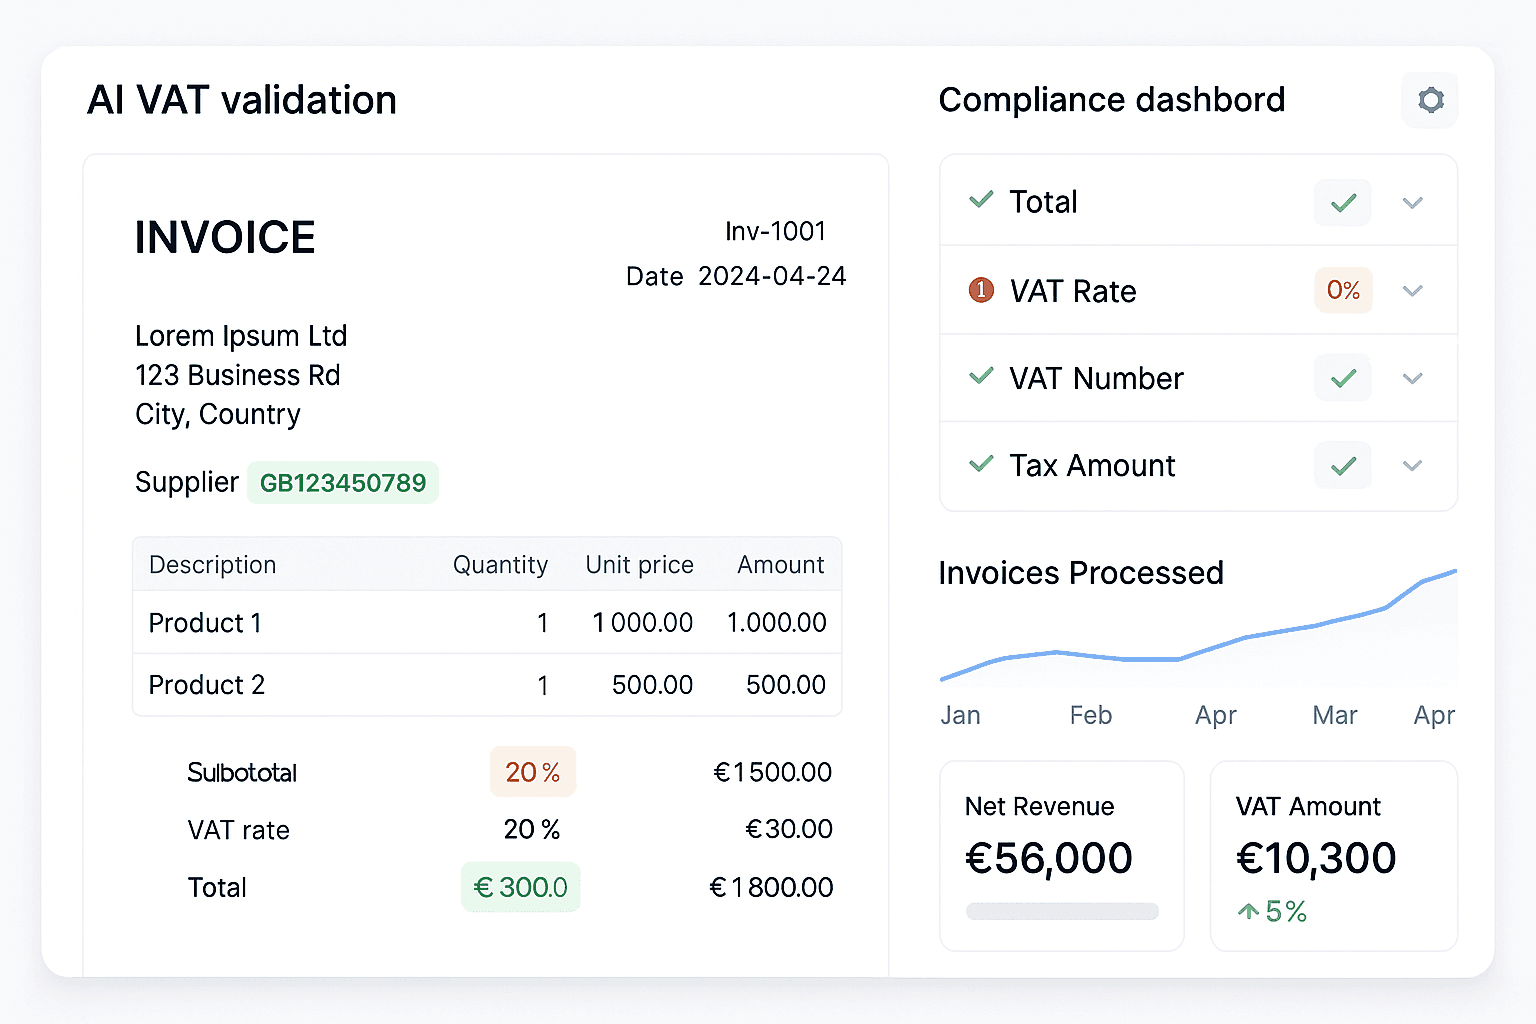Screen dimensions: 1536x1024
Task: Open the settings gear in Compliance dashboard
Action: (x=1430, y=100)
